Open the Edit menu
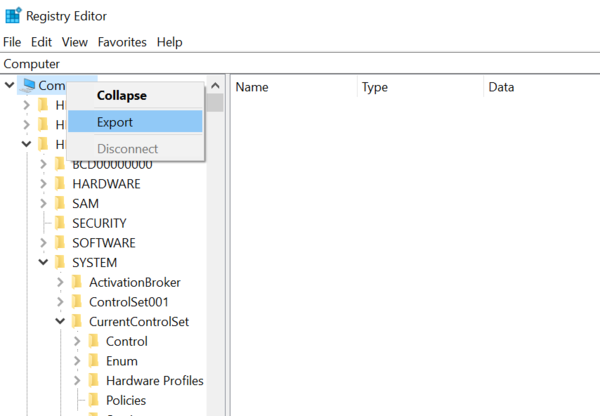This screenshot has width=600, height=416. pos(41,42)
